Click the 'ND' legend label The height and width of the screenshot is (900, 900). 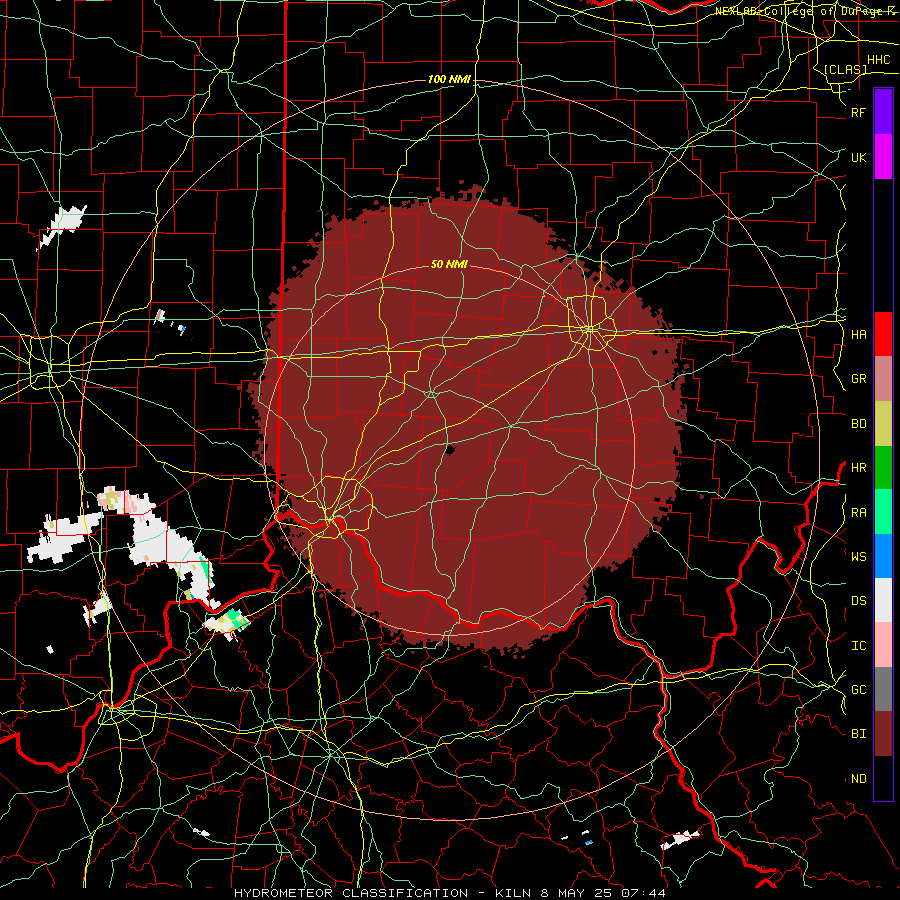858,778
